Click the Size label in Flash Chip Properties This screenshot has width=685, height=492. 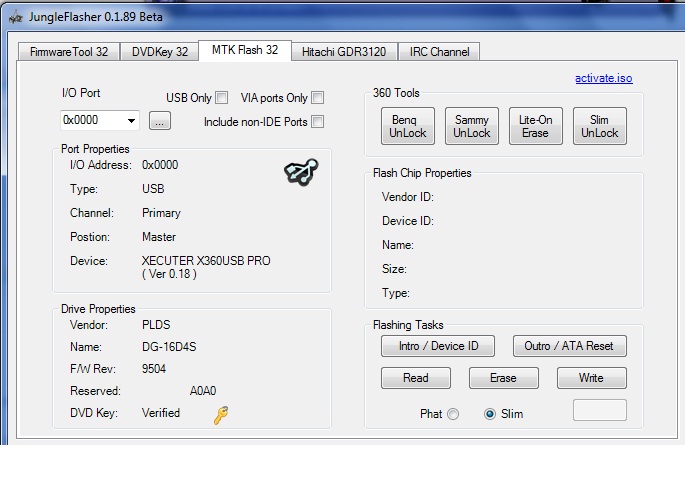point(394,269)
